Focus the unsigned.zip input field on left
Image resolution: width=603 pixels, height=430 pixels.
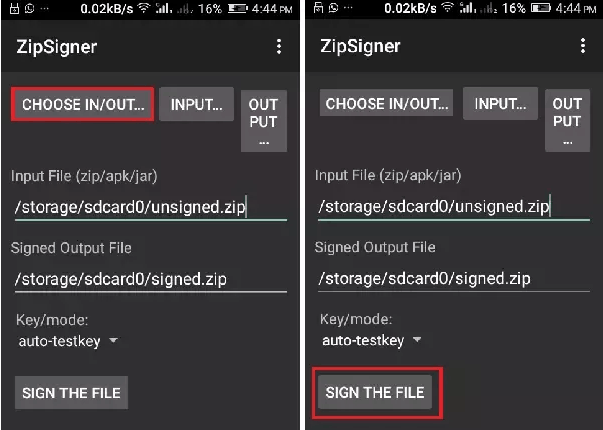(151, 208)
